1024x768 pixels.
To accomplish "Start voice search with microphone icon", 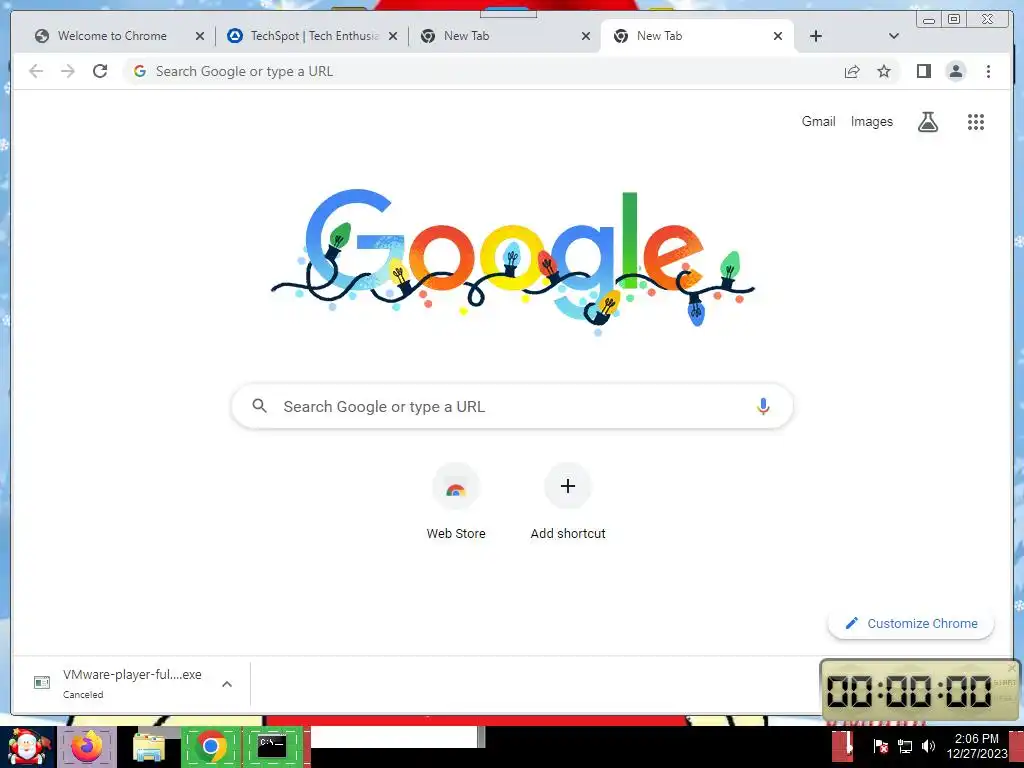I will pyautogui.click(x=763, y=406).
